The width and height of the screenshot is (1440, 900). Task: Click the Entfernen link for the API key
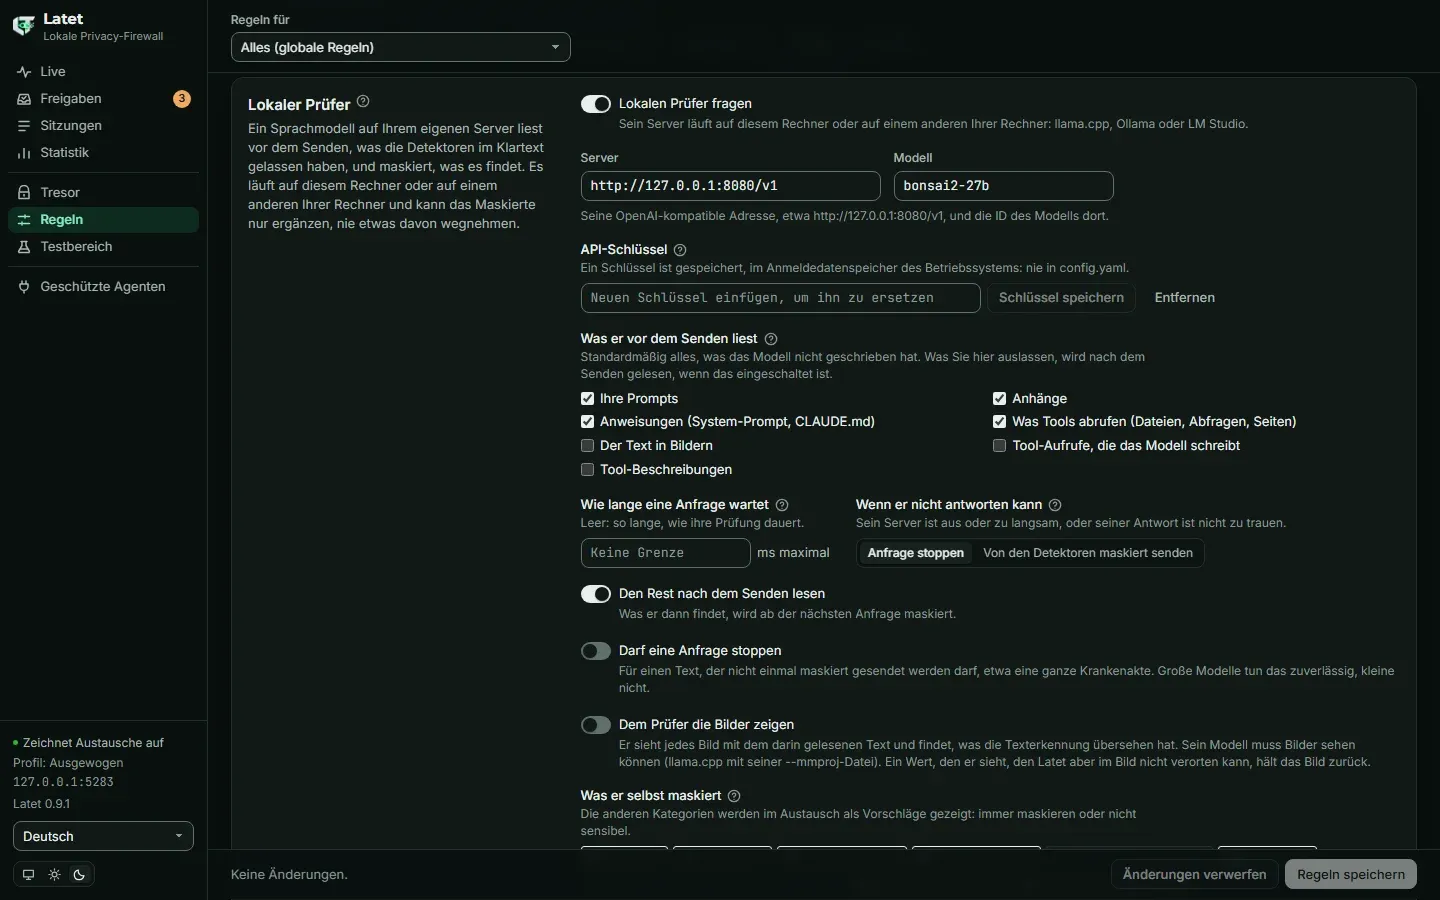(1185, 298)
